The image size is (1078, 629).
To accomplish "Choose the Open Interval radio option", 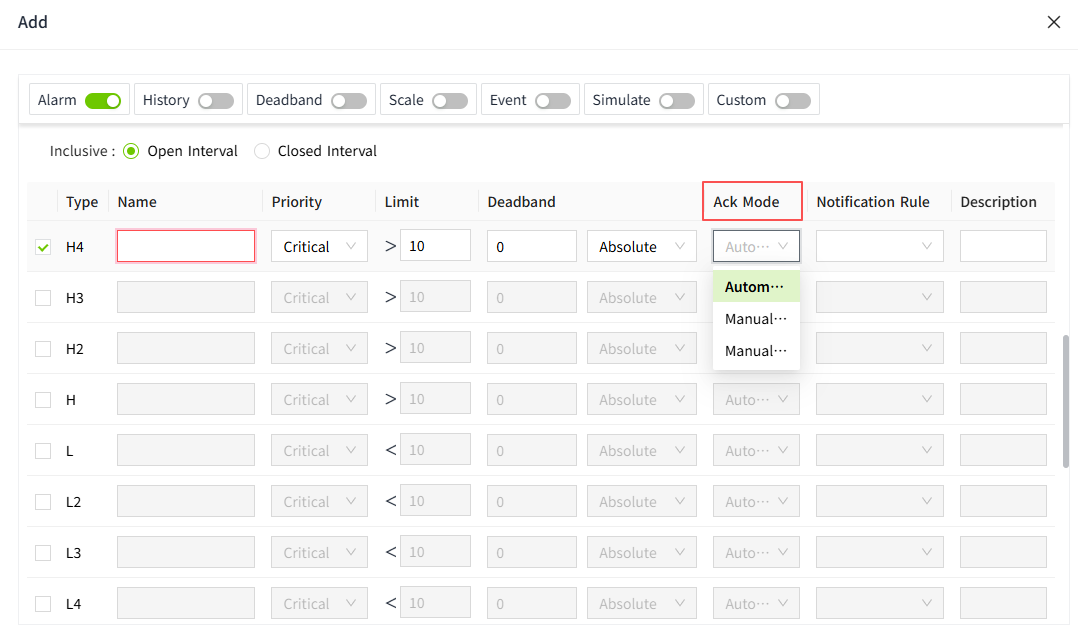I will (131, 151).
